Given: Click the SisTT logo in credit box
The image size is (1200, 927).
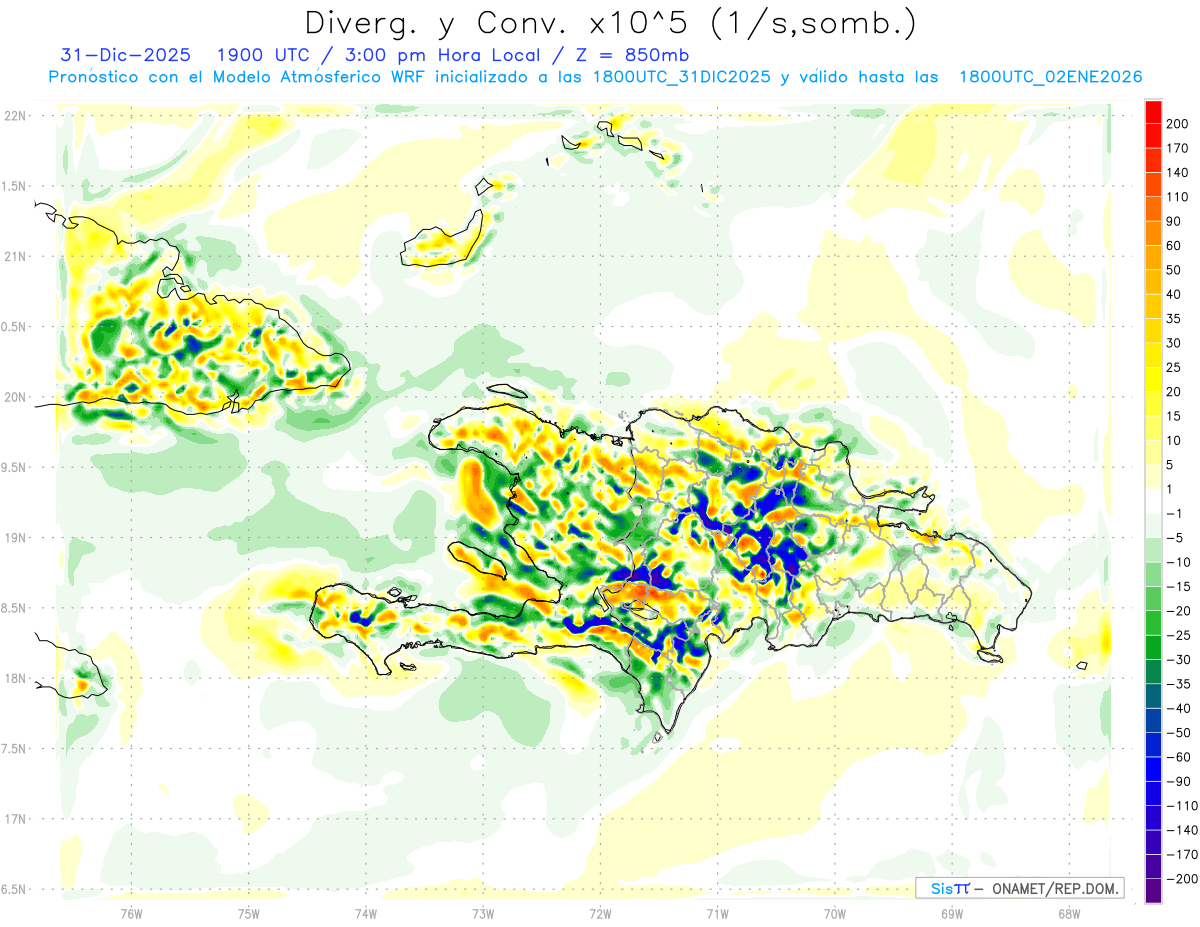Looking at the screenshot, I should [x=949, y=888].
